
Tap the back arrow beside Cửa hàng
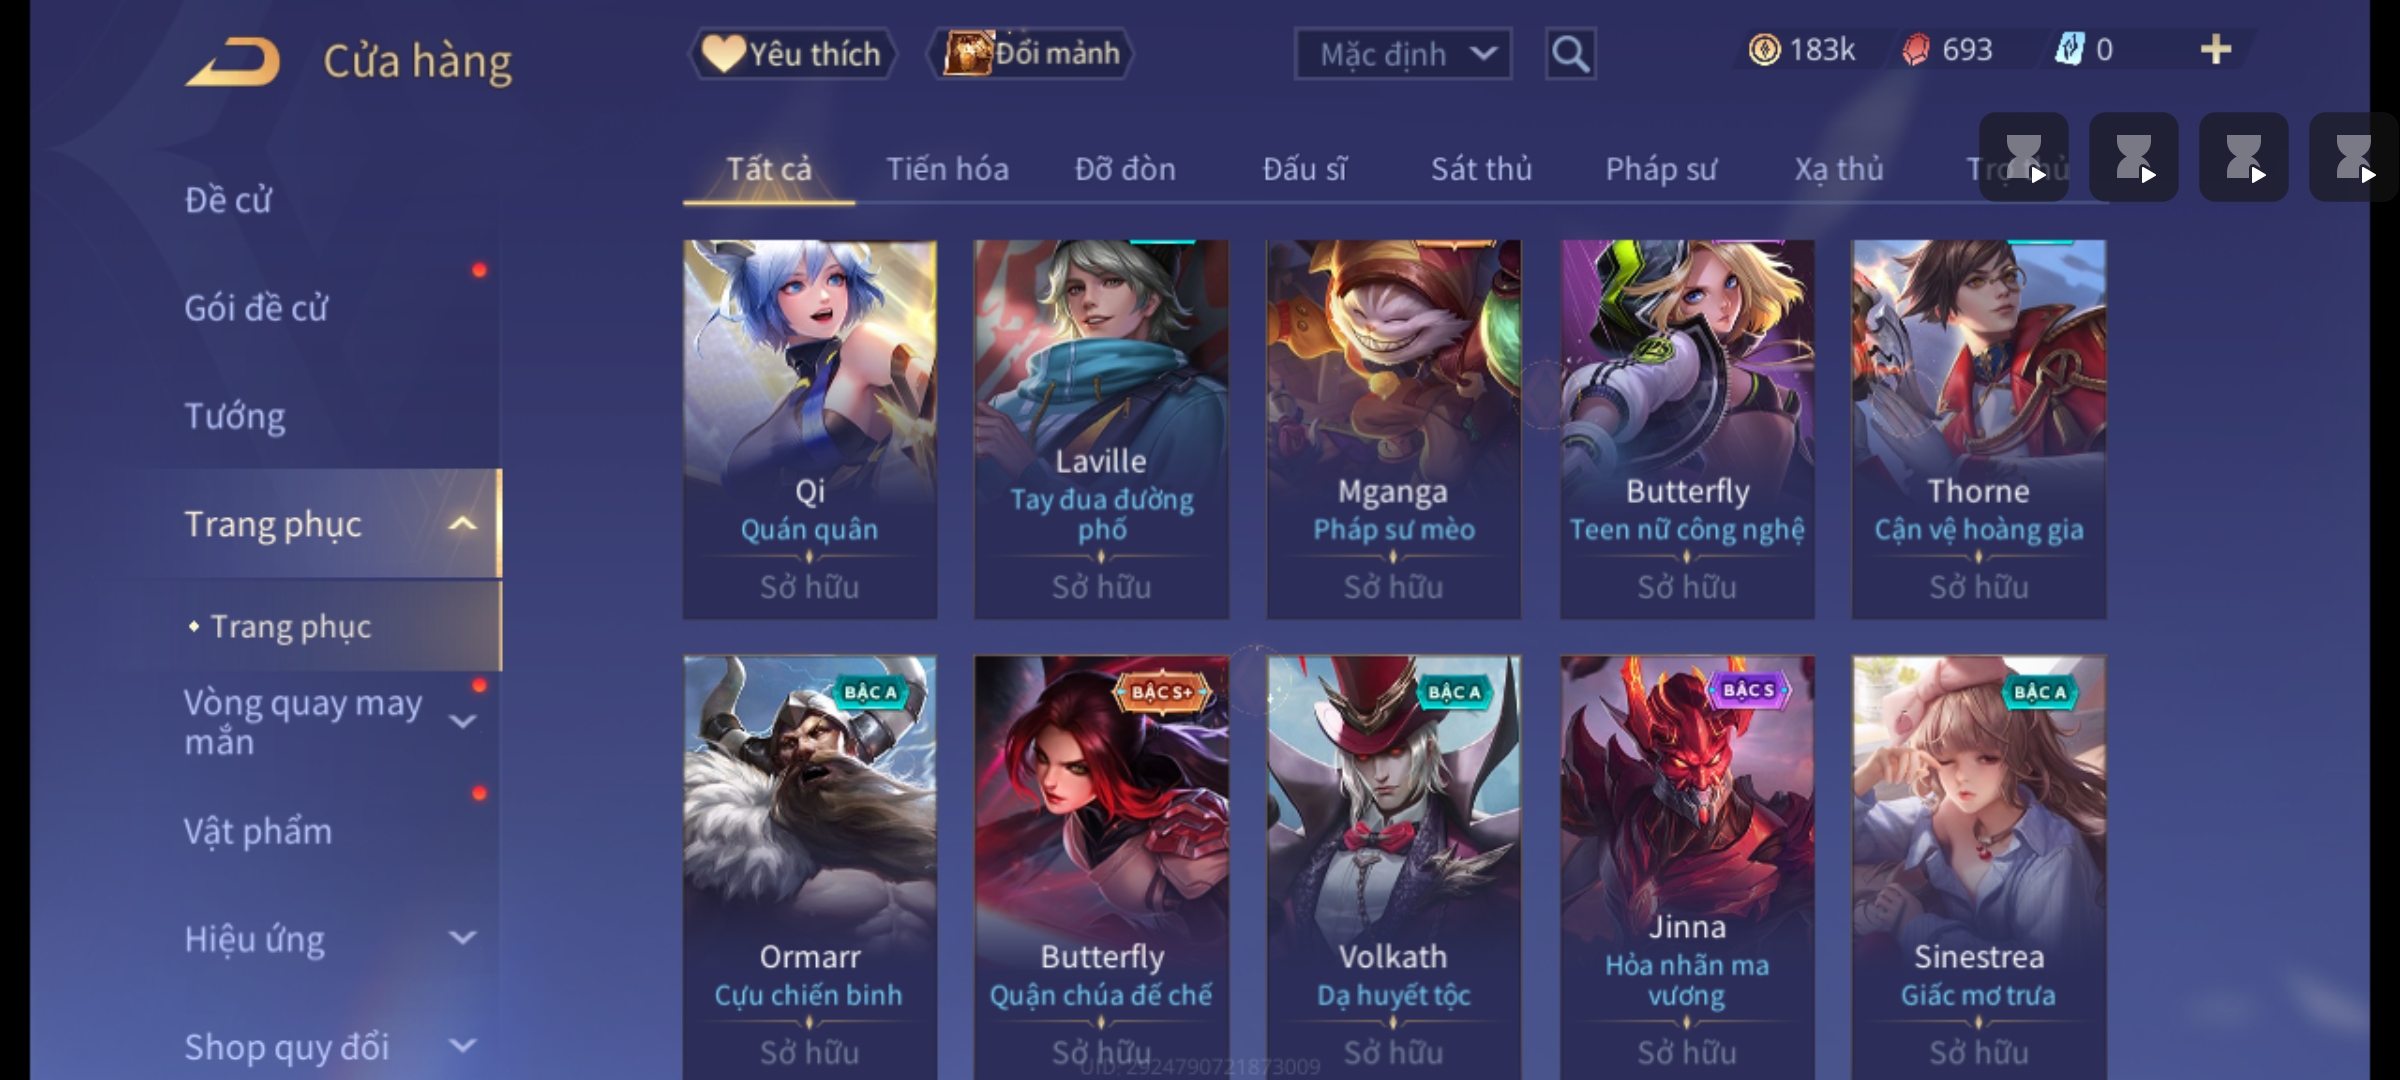point(232,62)
